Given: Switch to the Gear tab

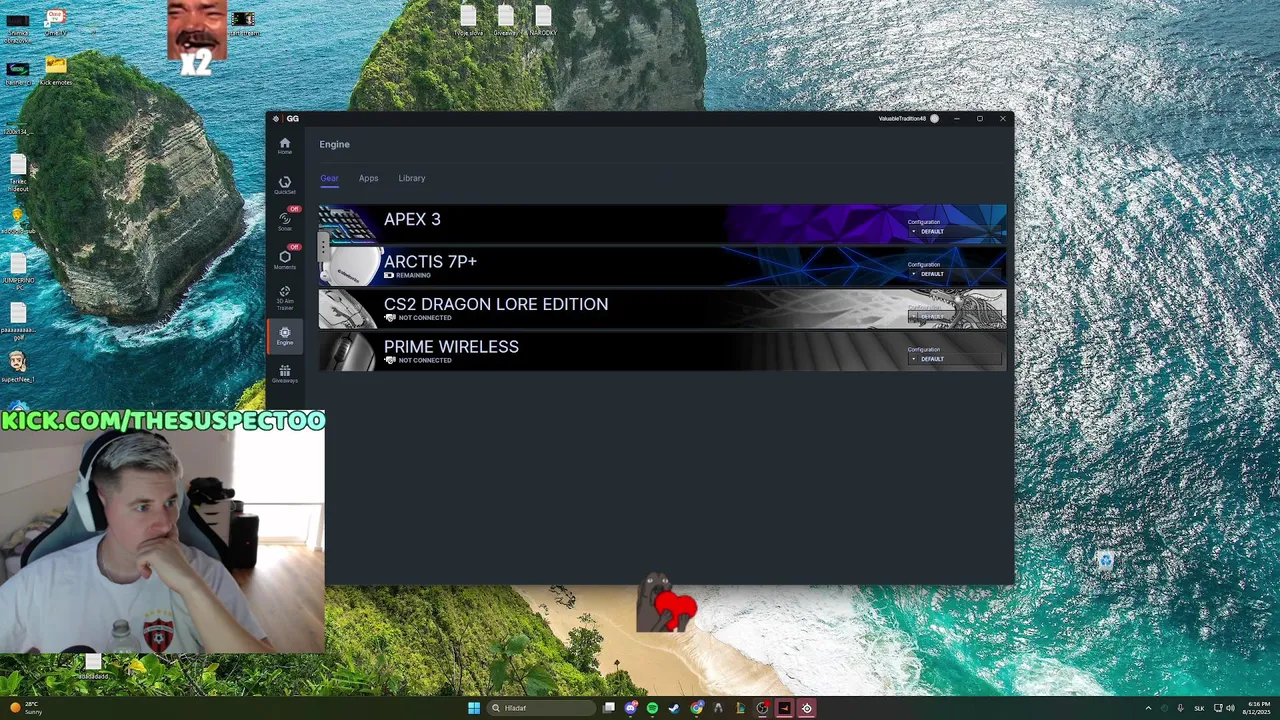Looking at the screenshot, I should 329,178.
